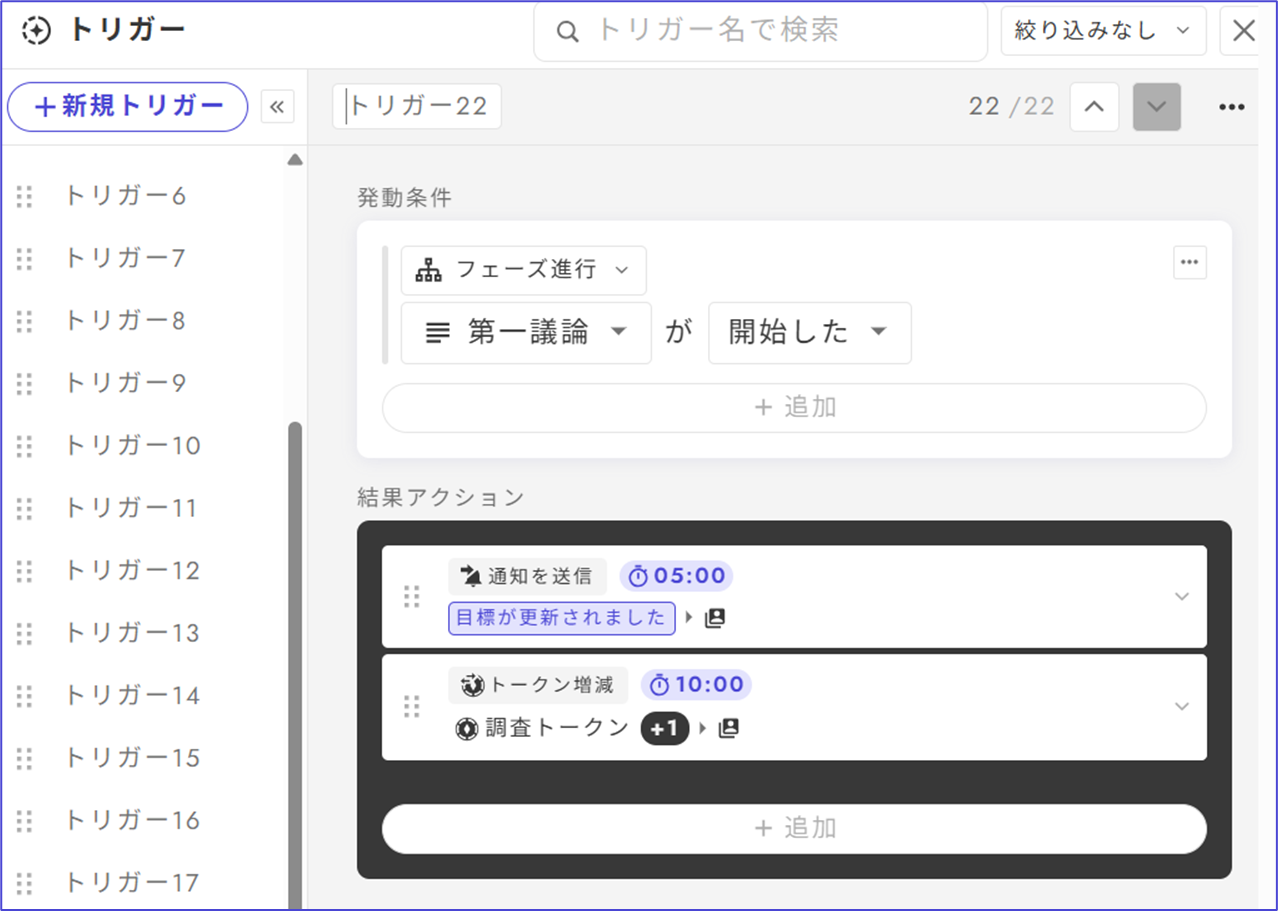Click the collapse sidebar double-chevron icon
This screenshot has height=911, width=1278.
[x=277, y=107]
